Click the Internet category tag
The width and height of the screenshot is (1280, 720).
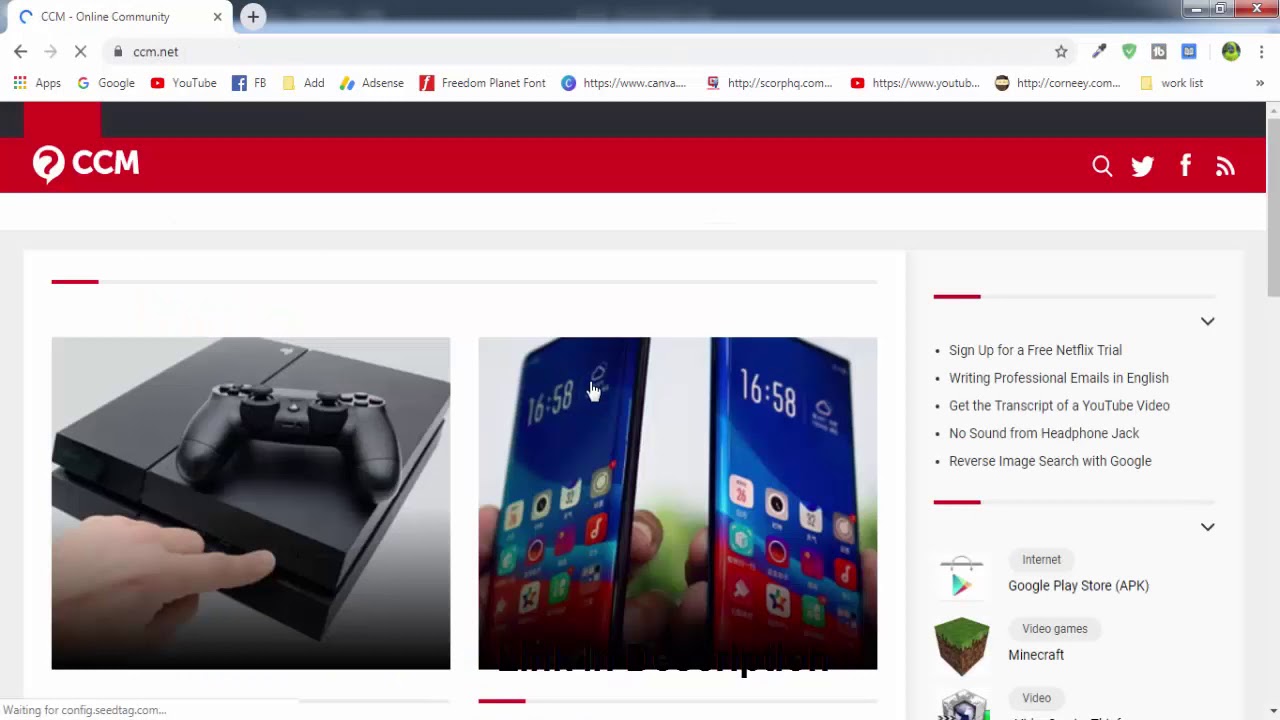tap(1041, 560)
